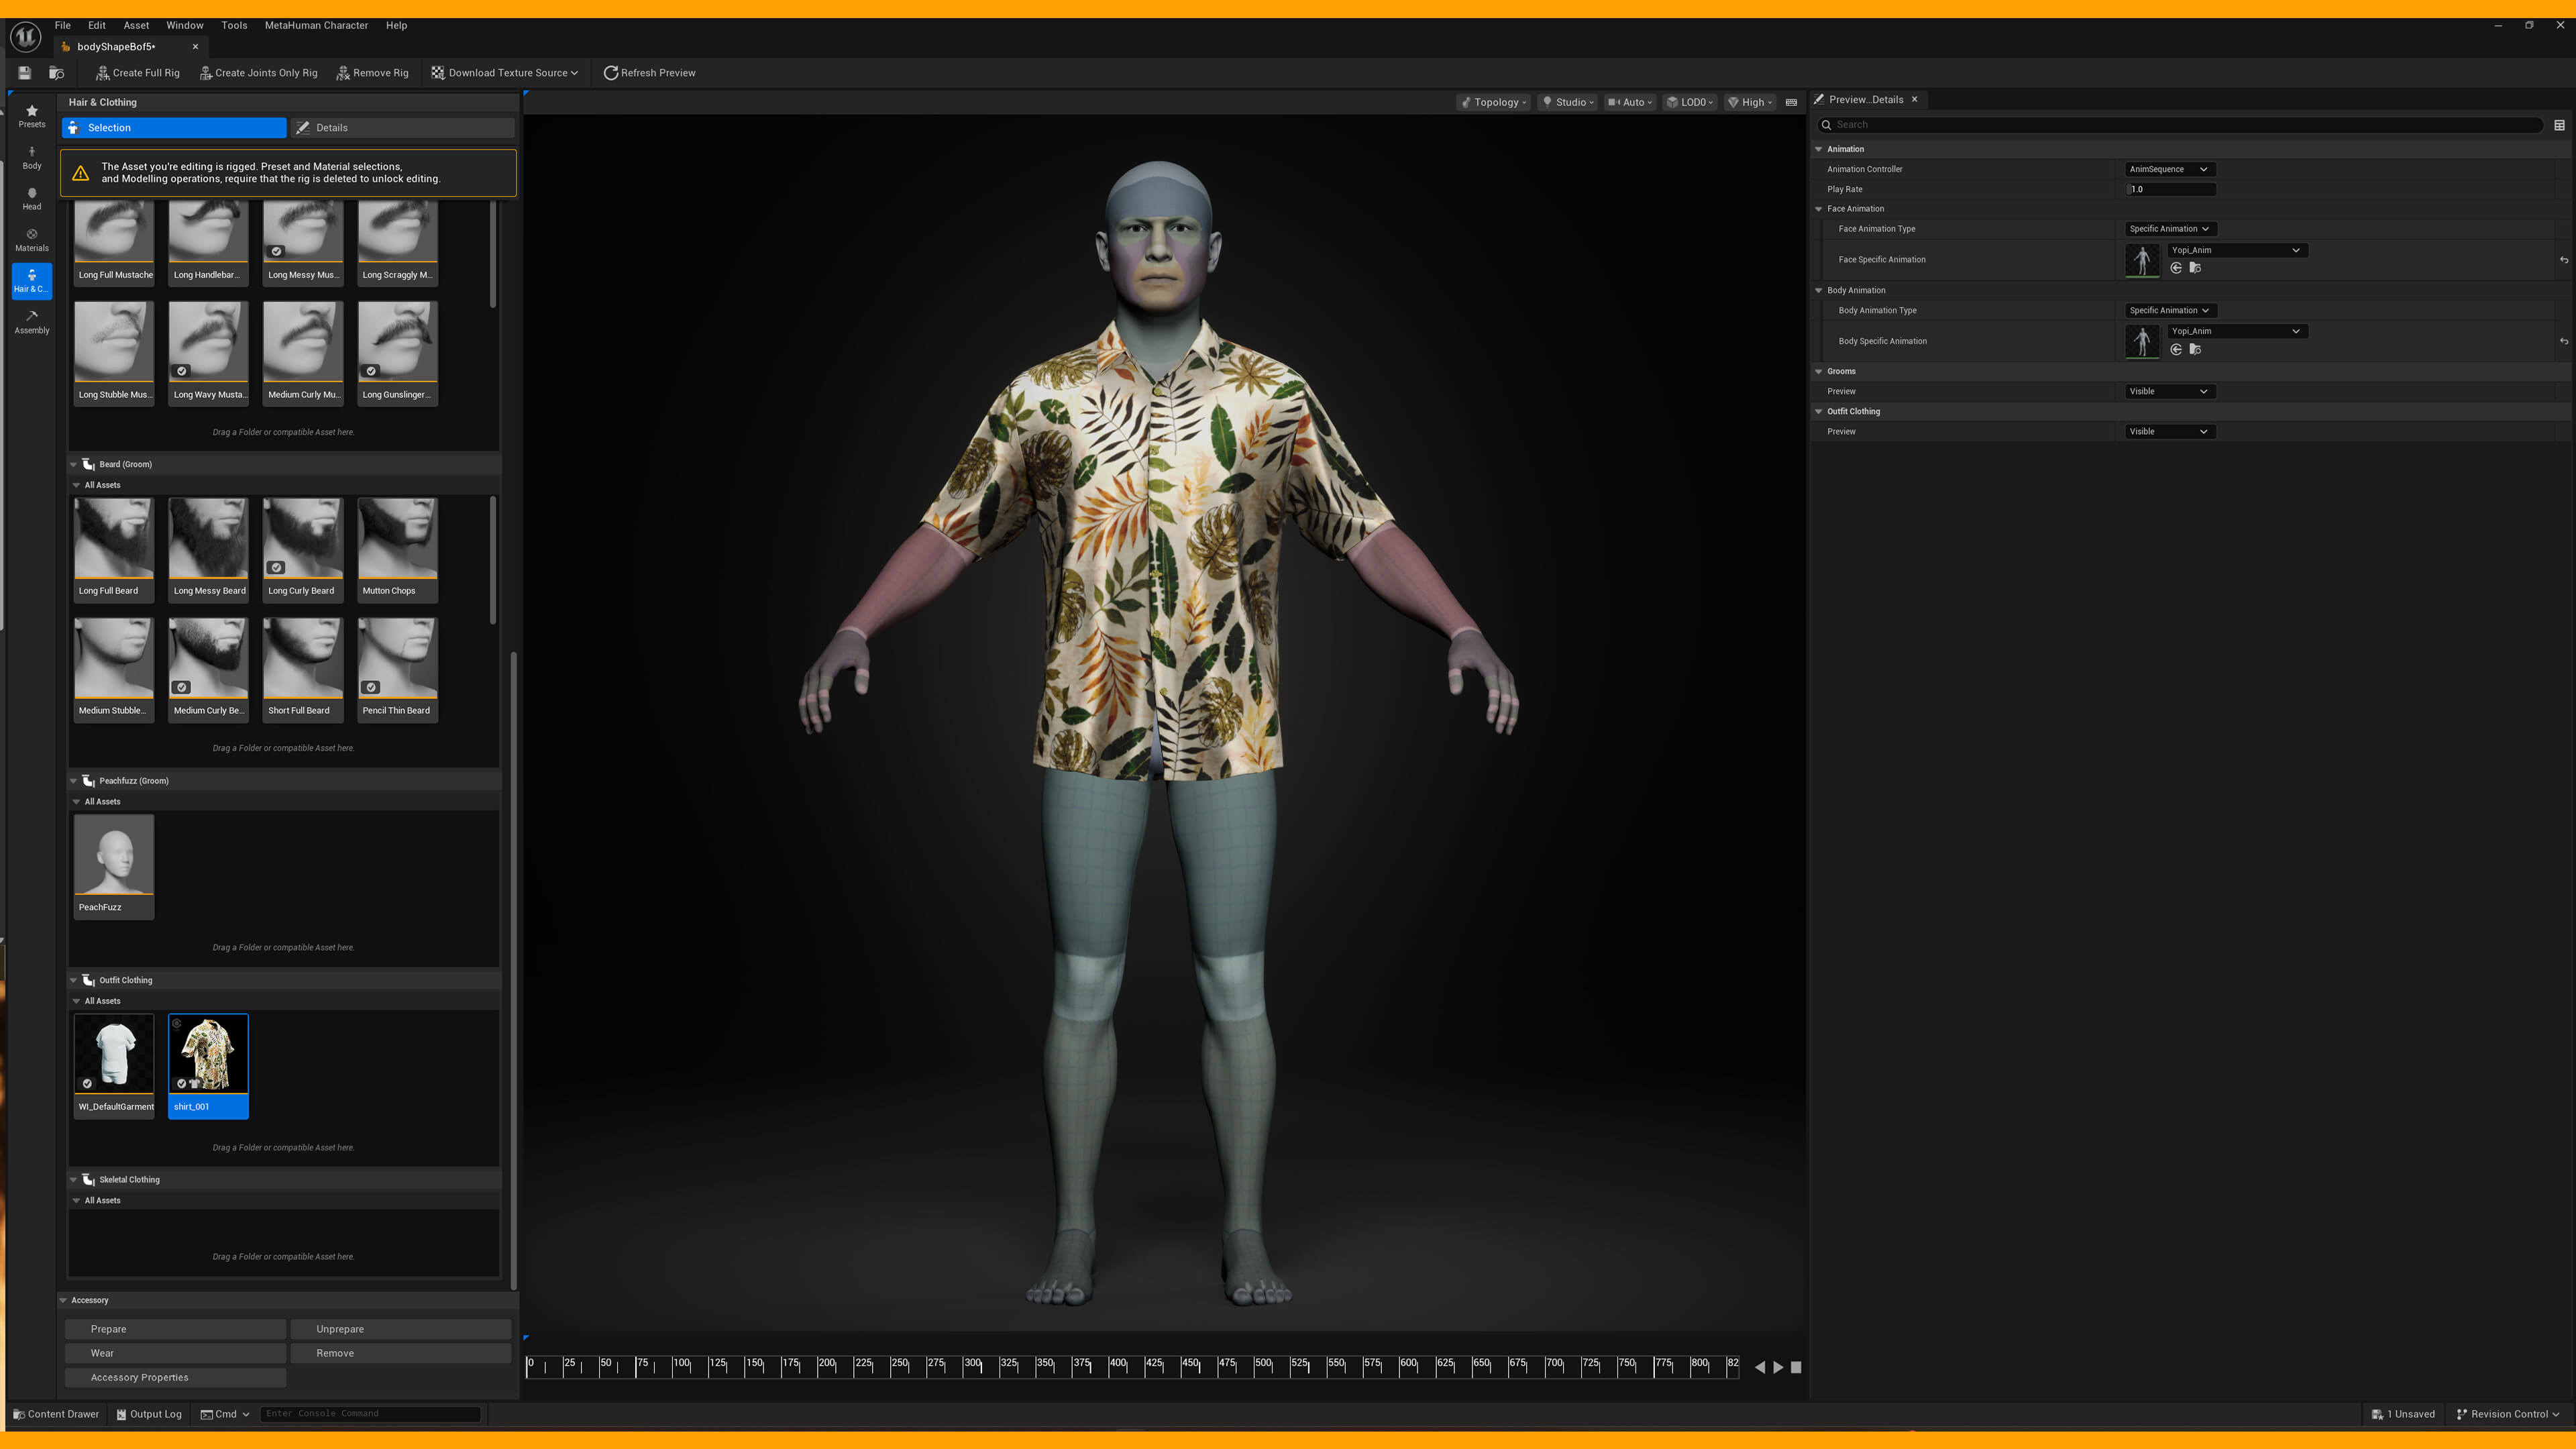Open the Topology viewport dropdown
This screenshot has height=1449, width=2576.
coord(1493,102)
